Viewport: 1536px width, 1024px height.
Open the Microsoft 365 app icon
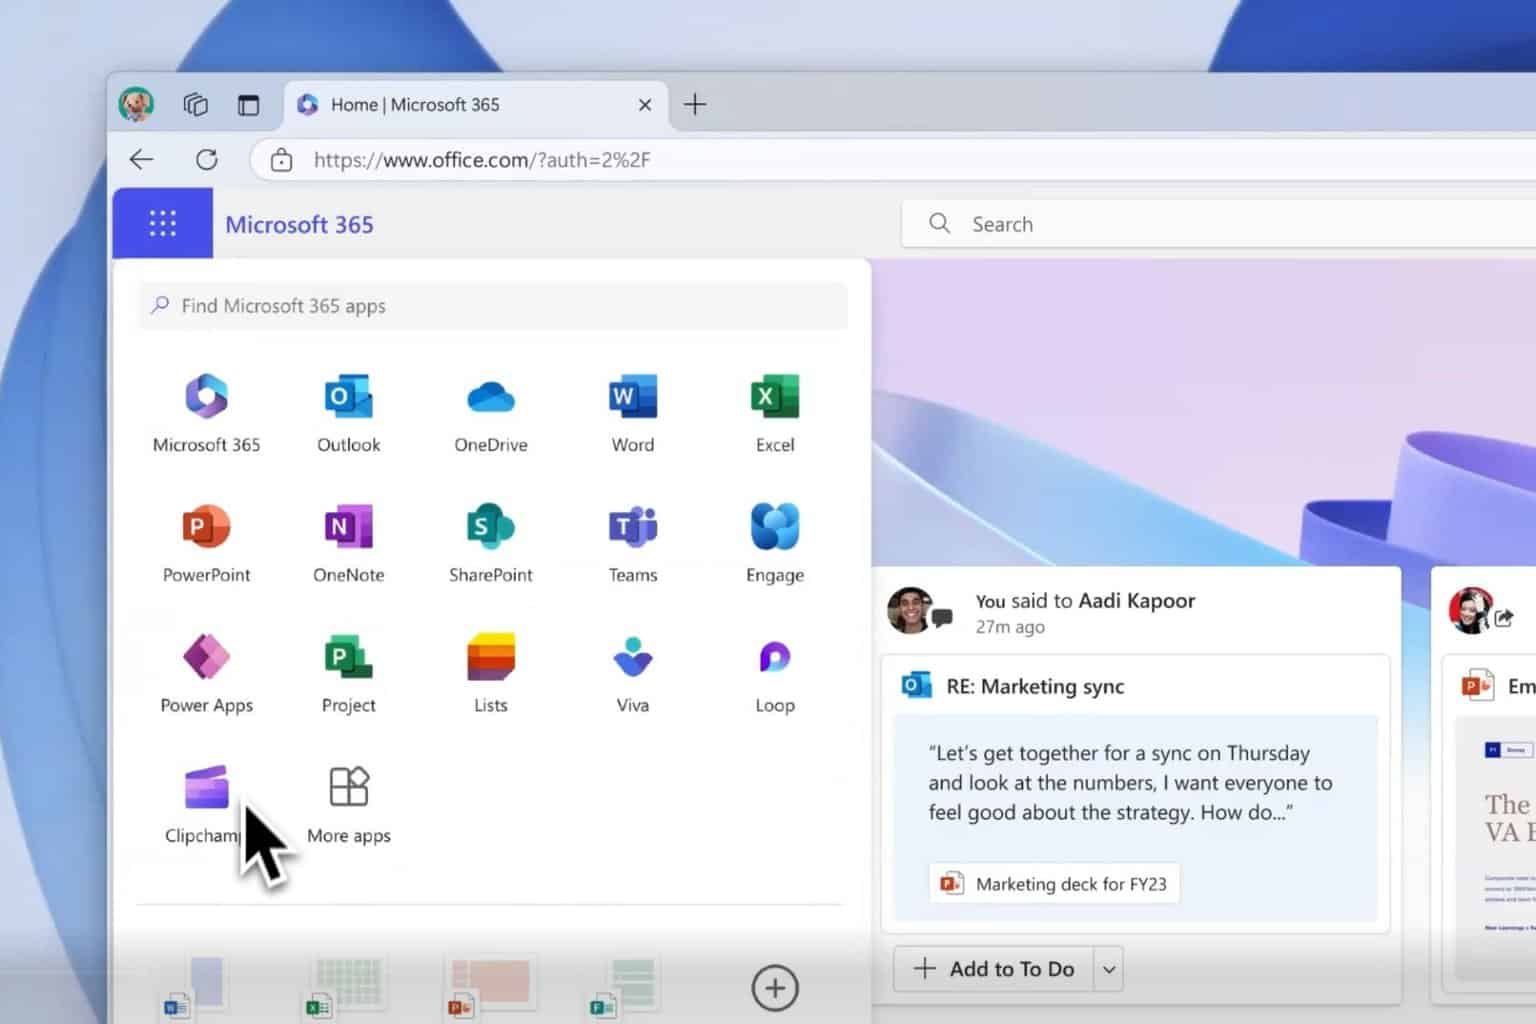pyautogui.click(x=206, y=397)
